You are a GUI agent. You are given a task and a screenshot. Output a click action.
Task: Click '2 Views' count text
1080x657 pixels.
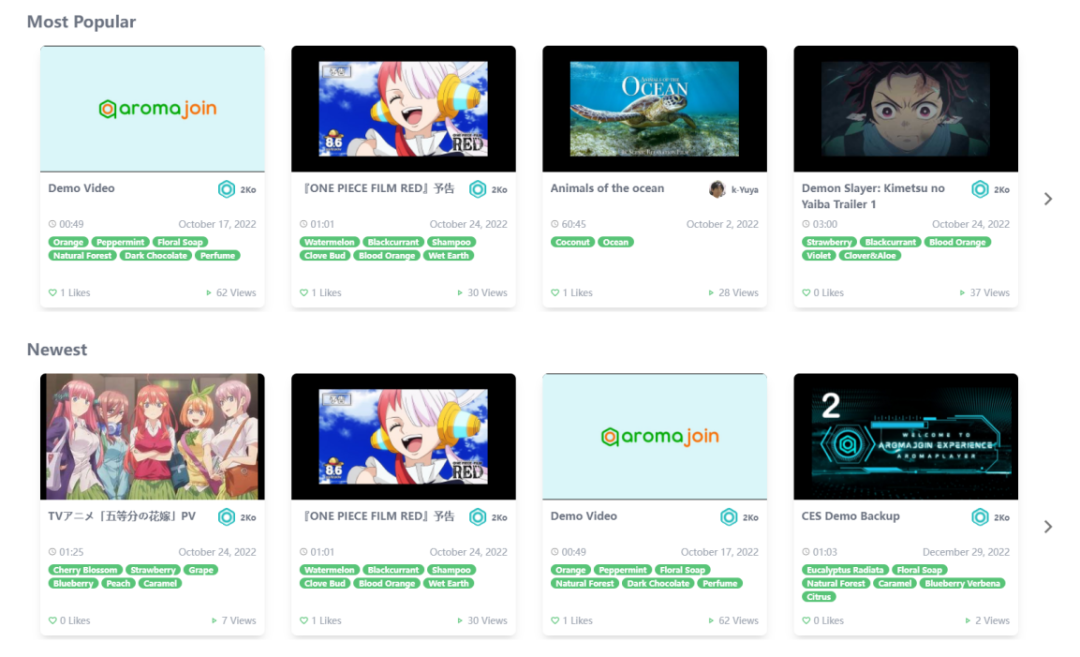tap(993, 620)
